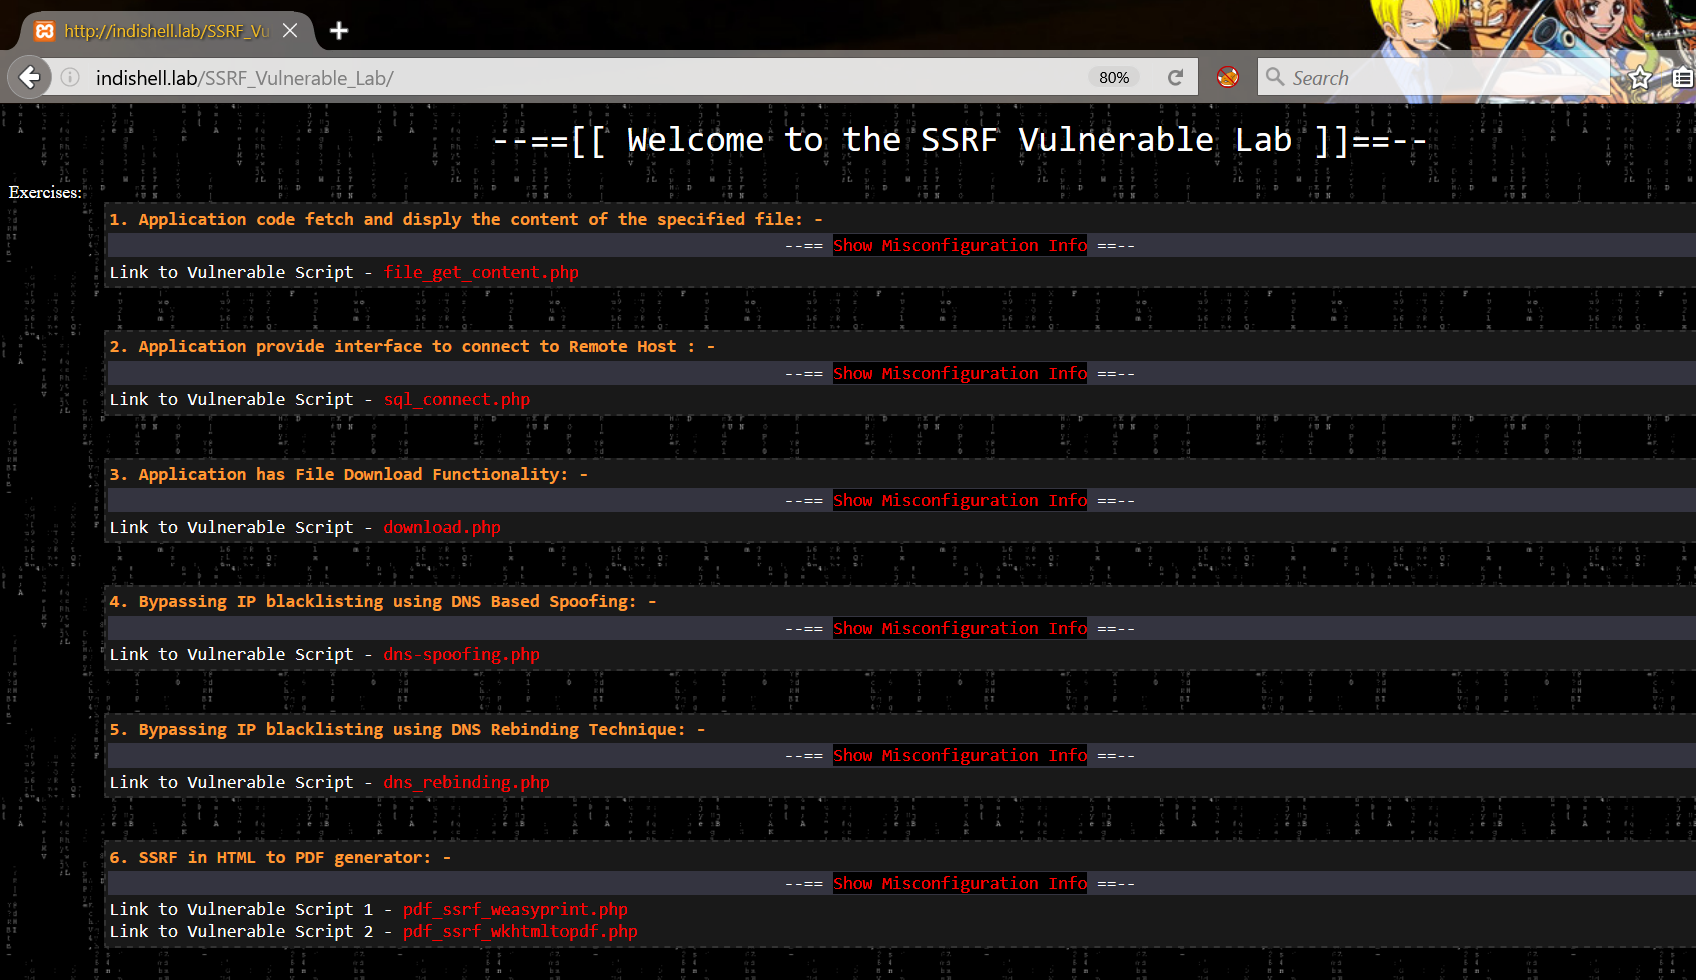Open the bookmarks list icon
Viewport: 1696px width, 980px height.
[1682, 78]
